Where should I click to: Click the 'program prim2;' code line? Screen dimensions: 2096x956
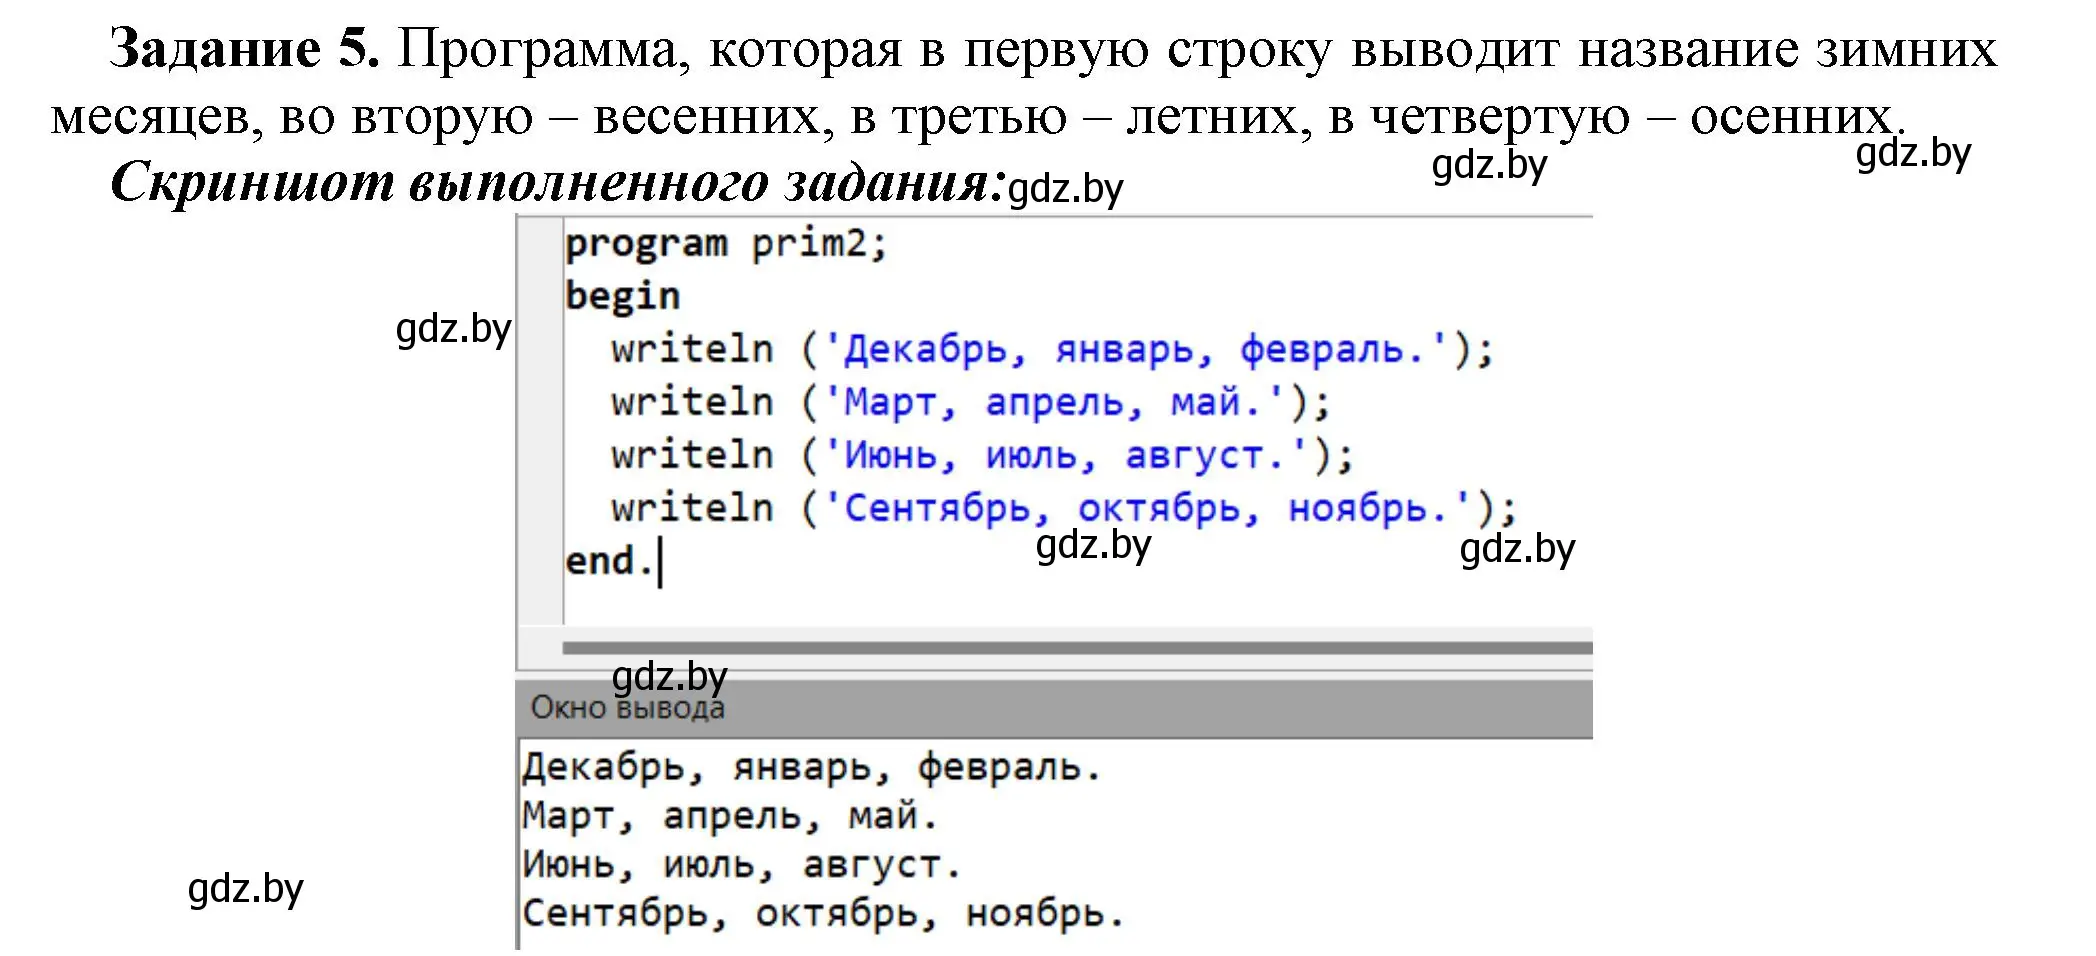tap(726, 244)
